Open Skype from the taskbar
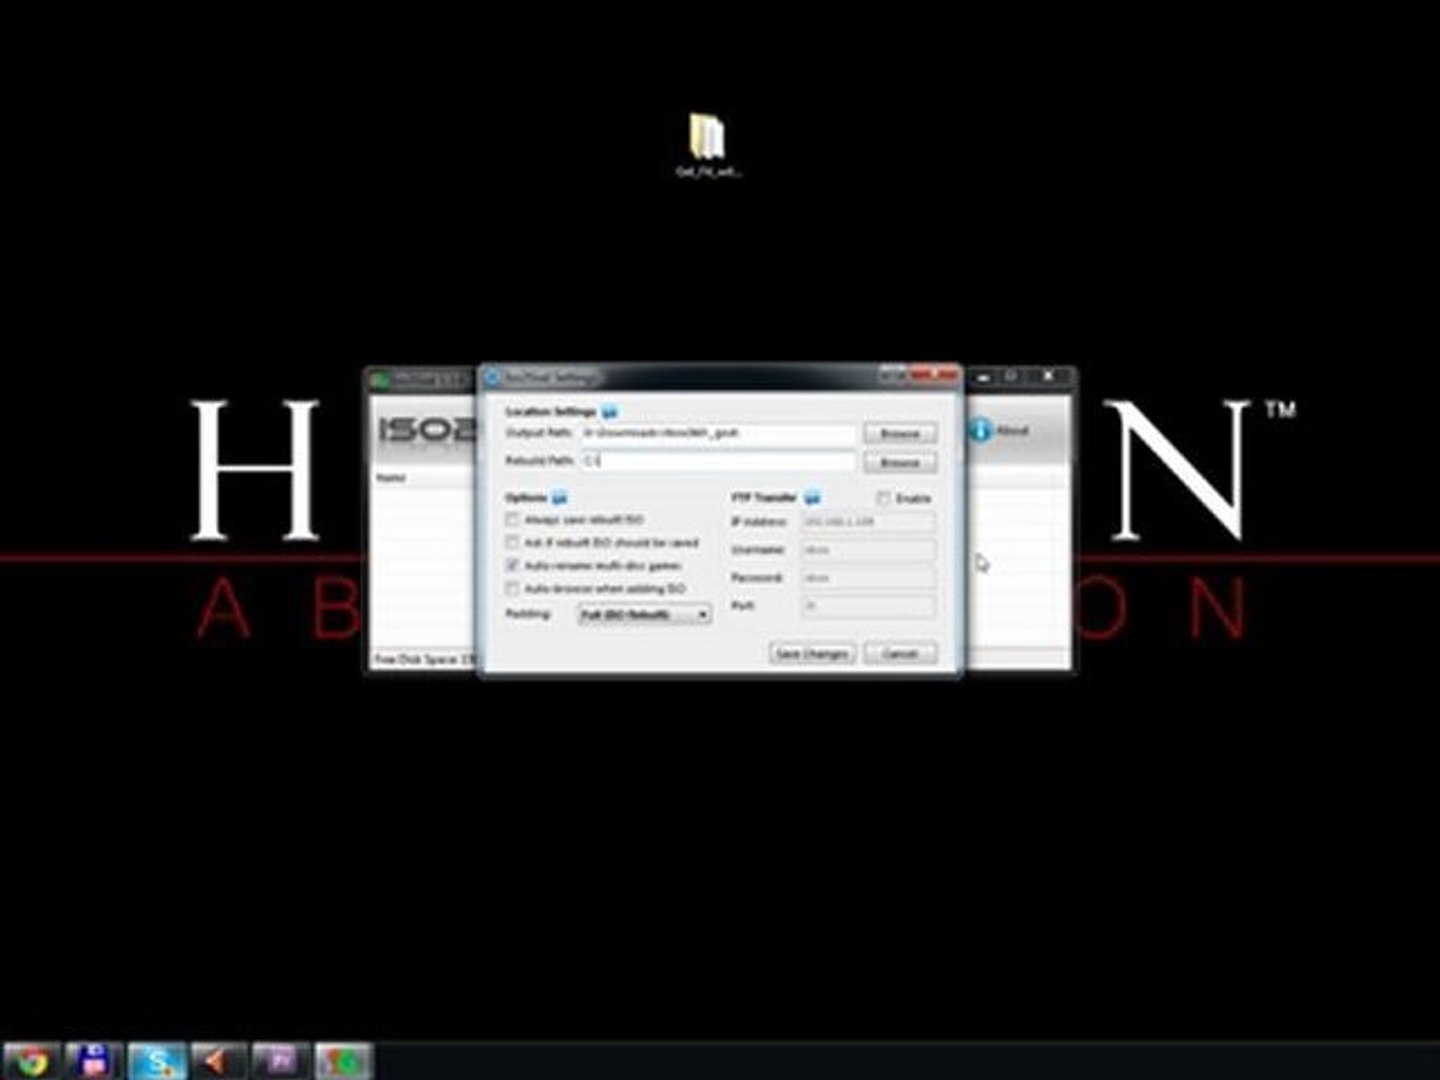 point(157,1061)
